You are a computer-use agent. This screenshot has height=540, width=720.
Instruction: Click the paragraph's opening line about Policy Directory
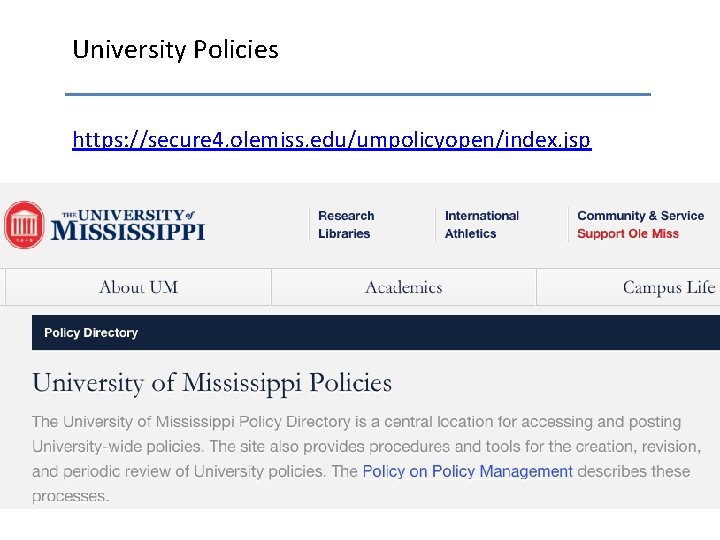[x=356, y=422]
